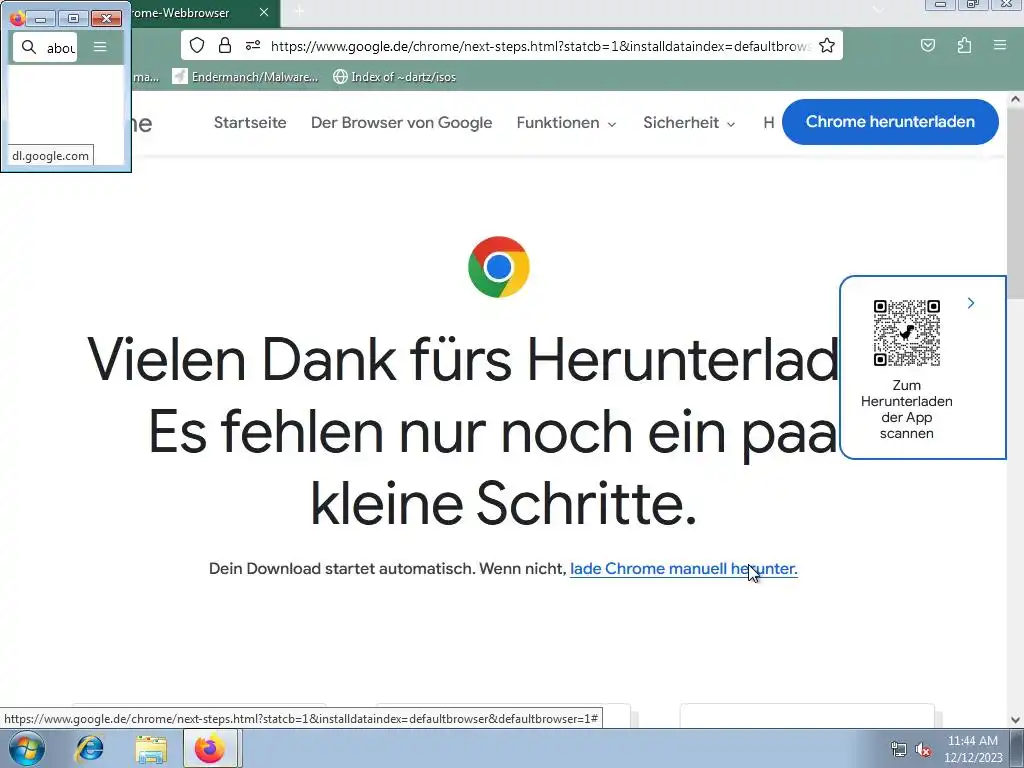Open the Save to Pocket icon
The width and height of the screenshot is (1024, 768).
coord(927,45)
